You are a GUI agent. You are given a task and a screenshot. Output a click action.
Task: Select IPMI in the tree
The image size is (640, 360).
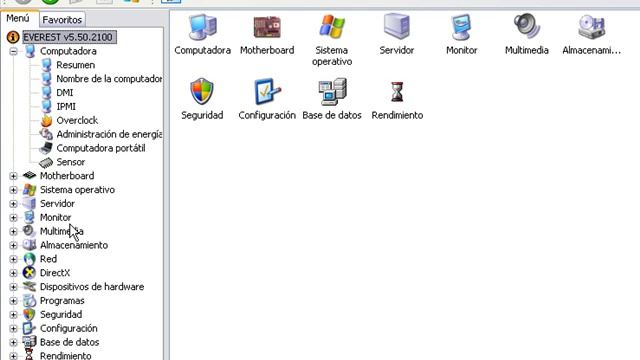66,107
